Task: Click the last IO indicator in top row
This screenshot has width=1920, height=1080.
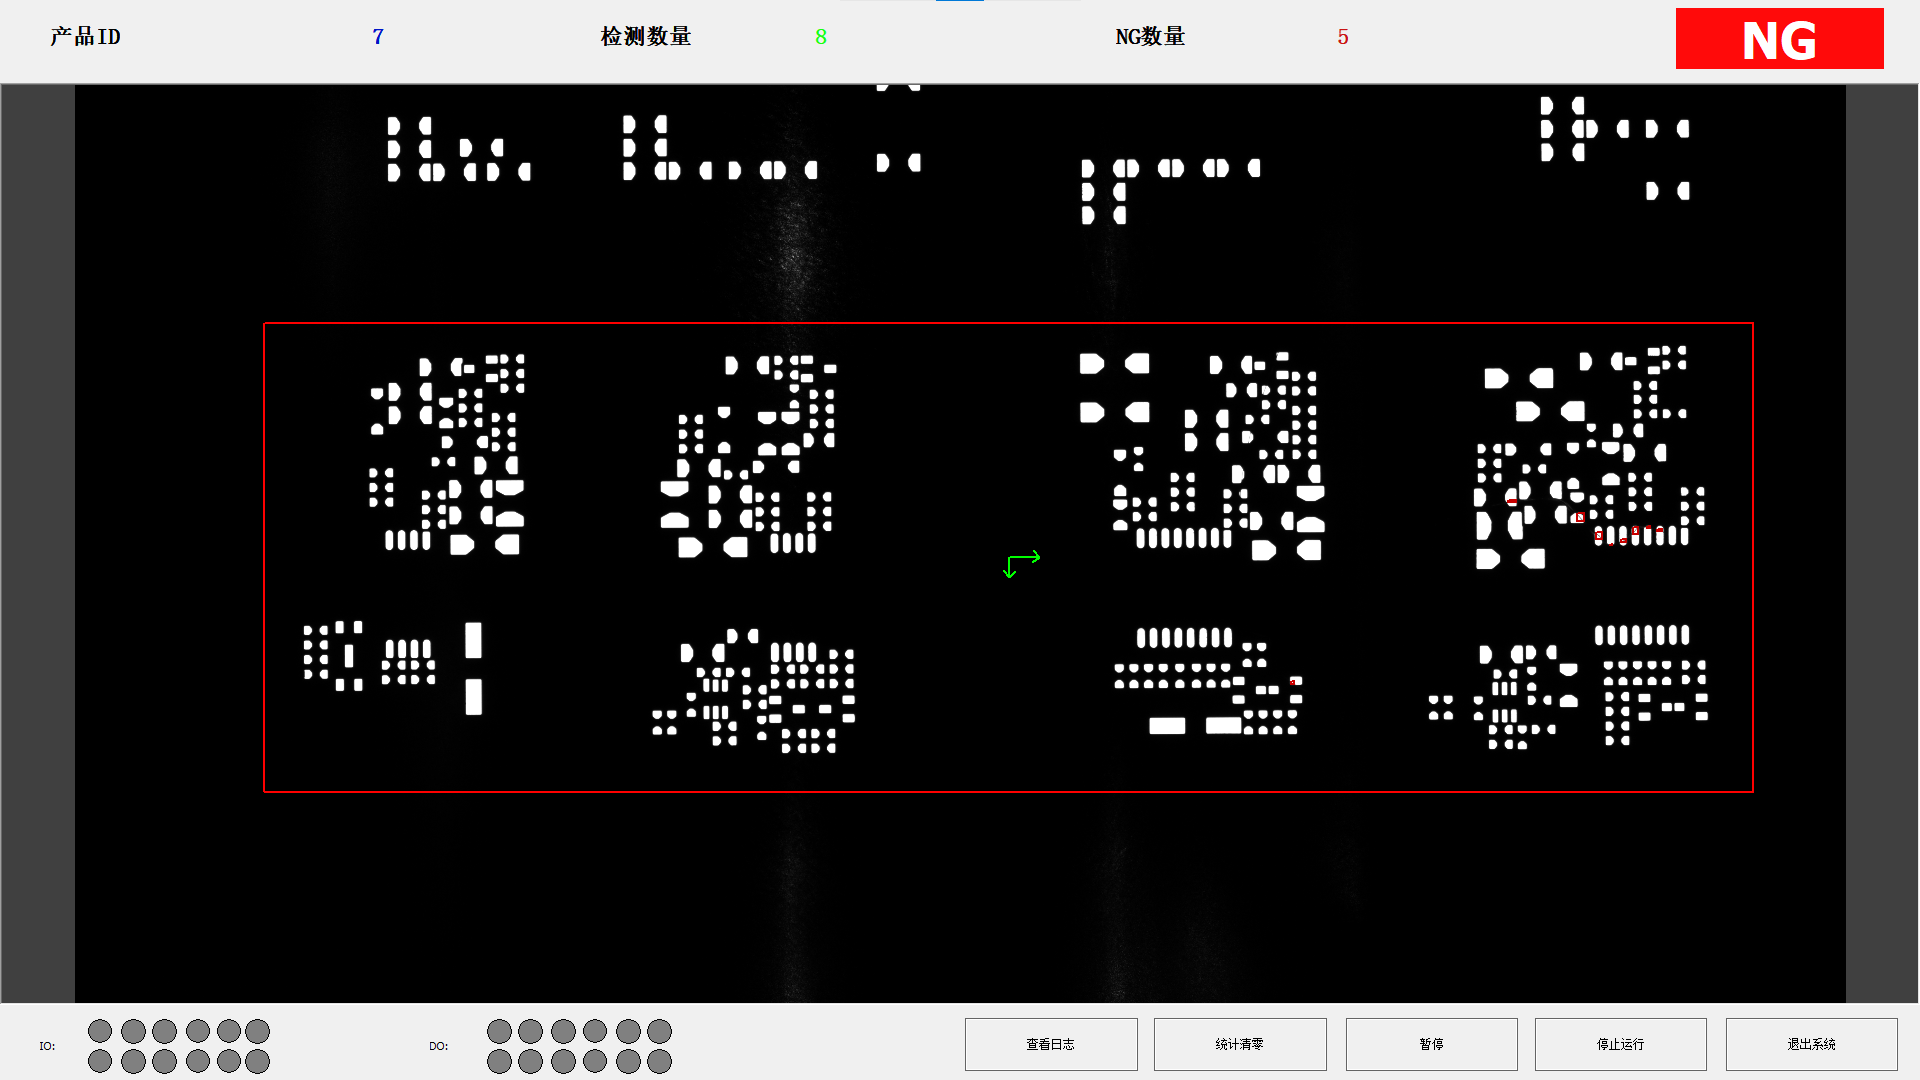Action: coord(259,1030)
